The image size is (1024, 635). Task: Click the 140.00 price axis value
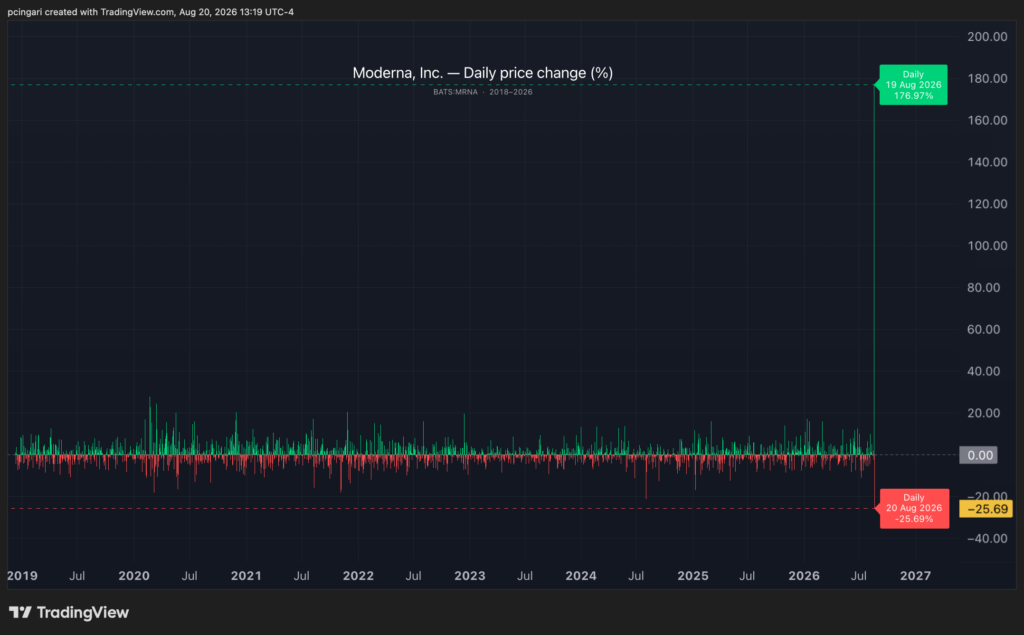987,162
